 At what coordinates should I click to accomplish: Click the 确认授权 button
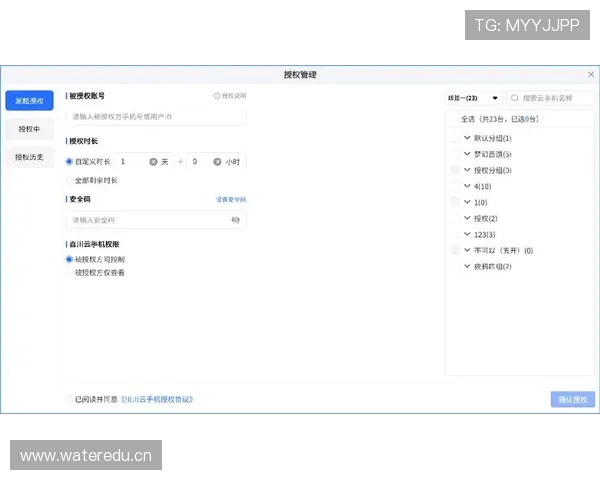573,399
